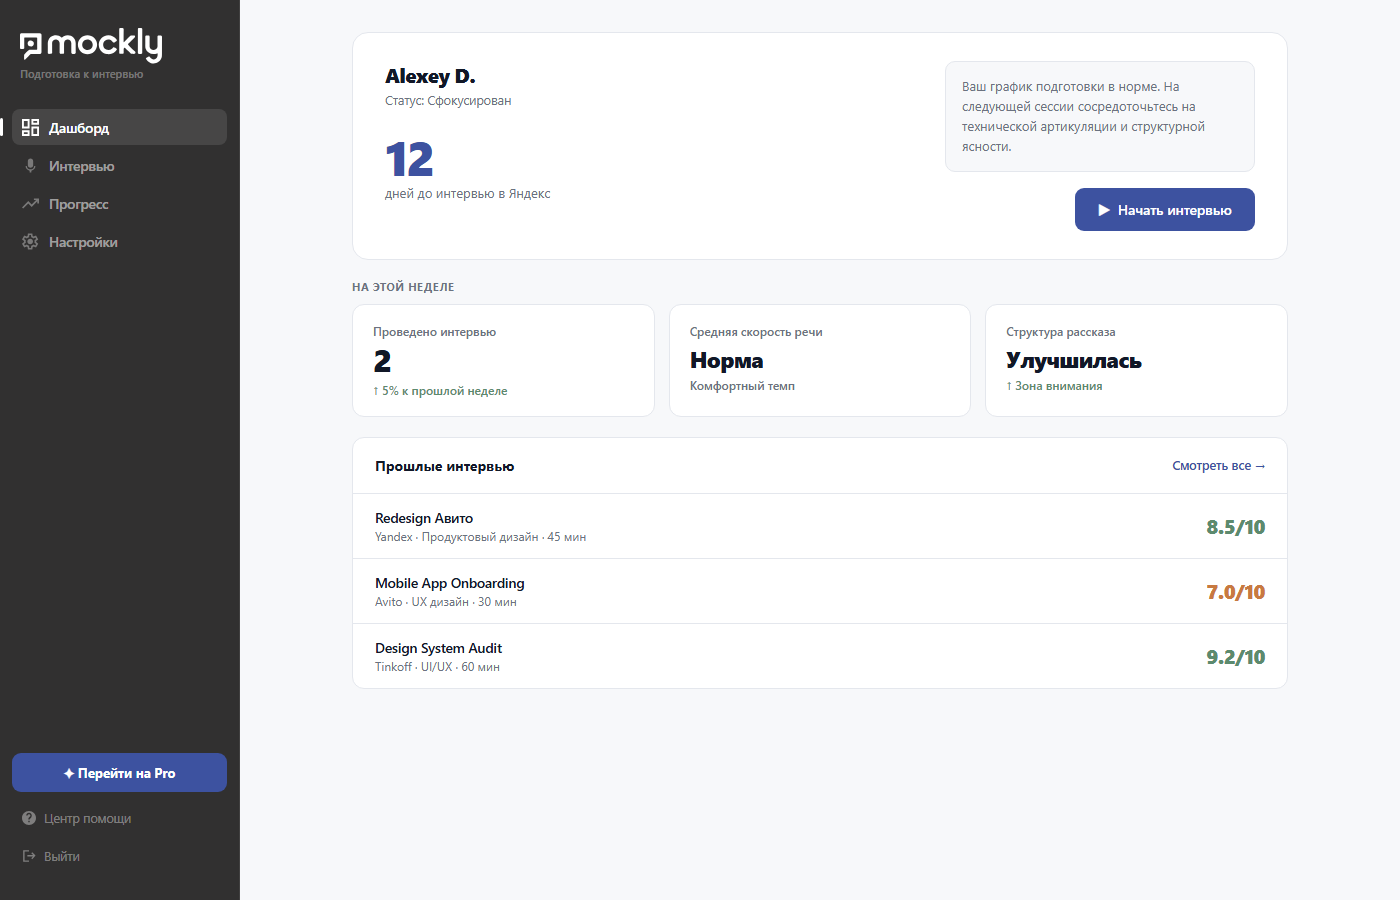Click the Alexey D. profile name
The image size is (1400, 900).
point(430,76)
